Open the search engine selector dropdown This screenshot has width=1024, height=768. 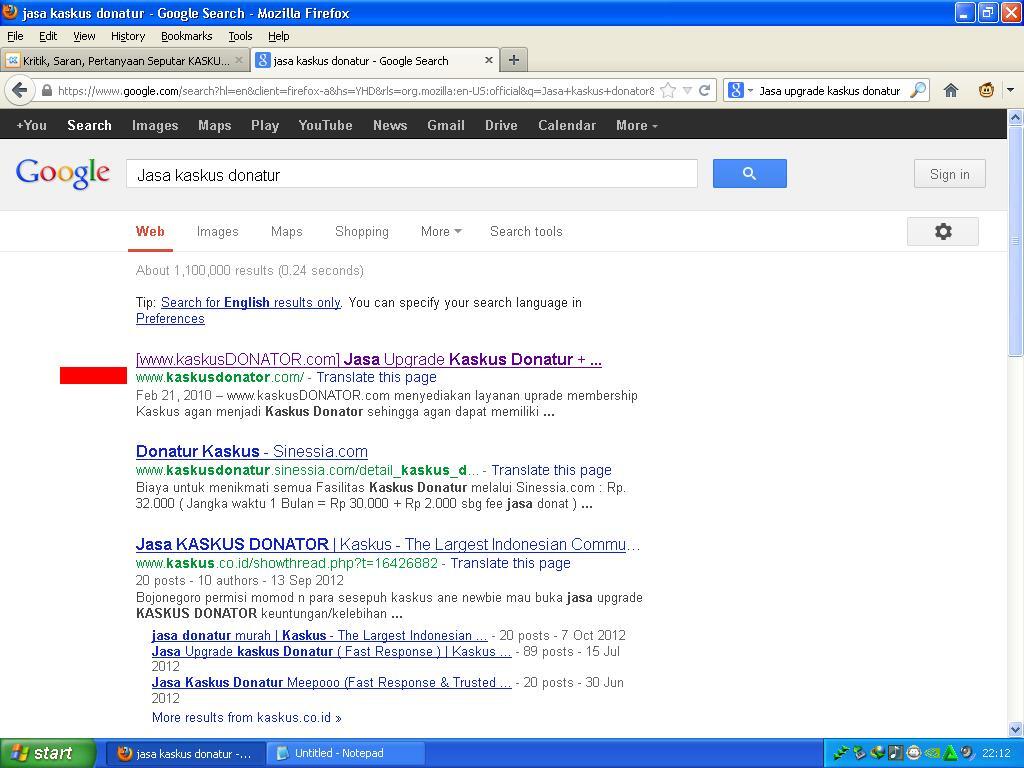point(739,90)
